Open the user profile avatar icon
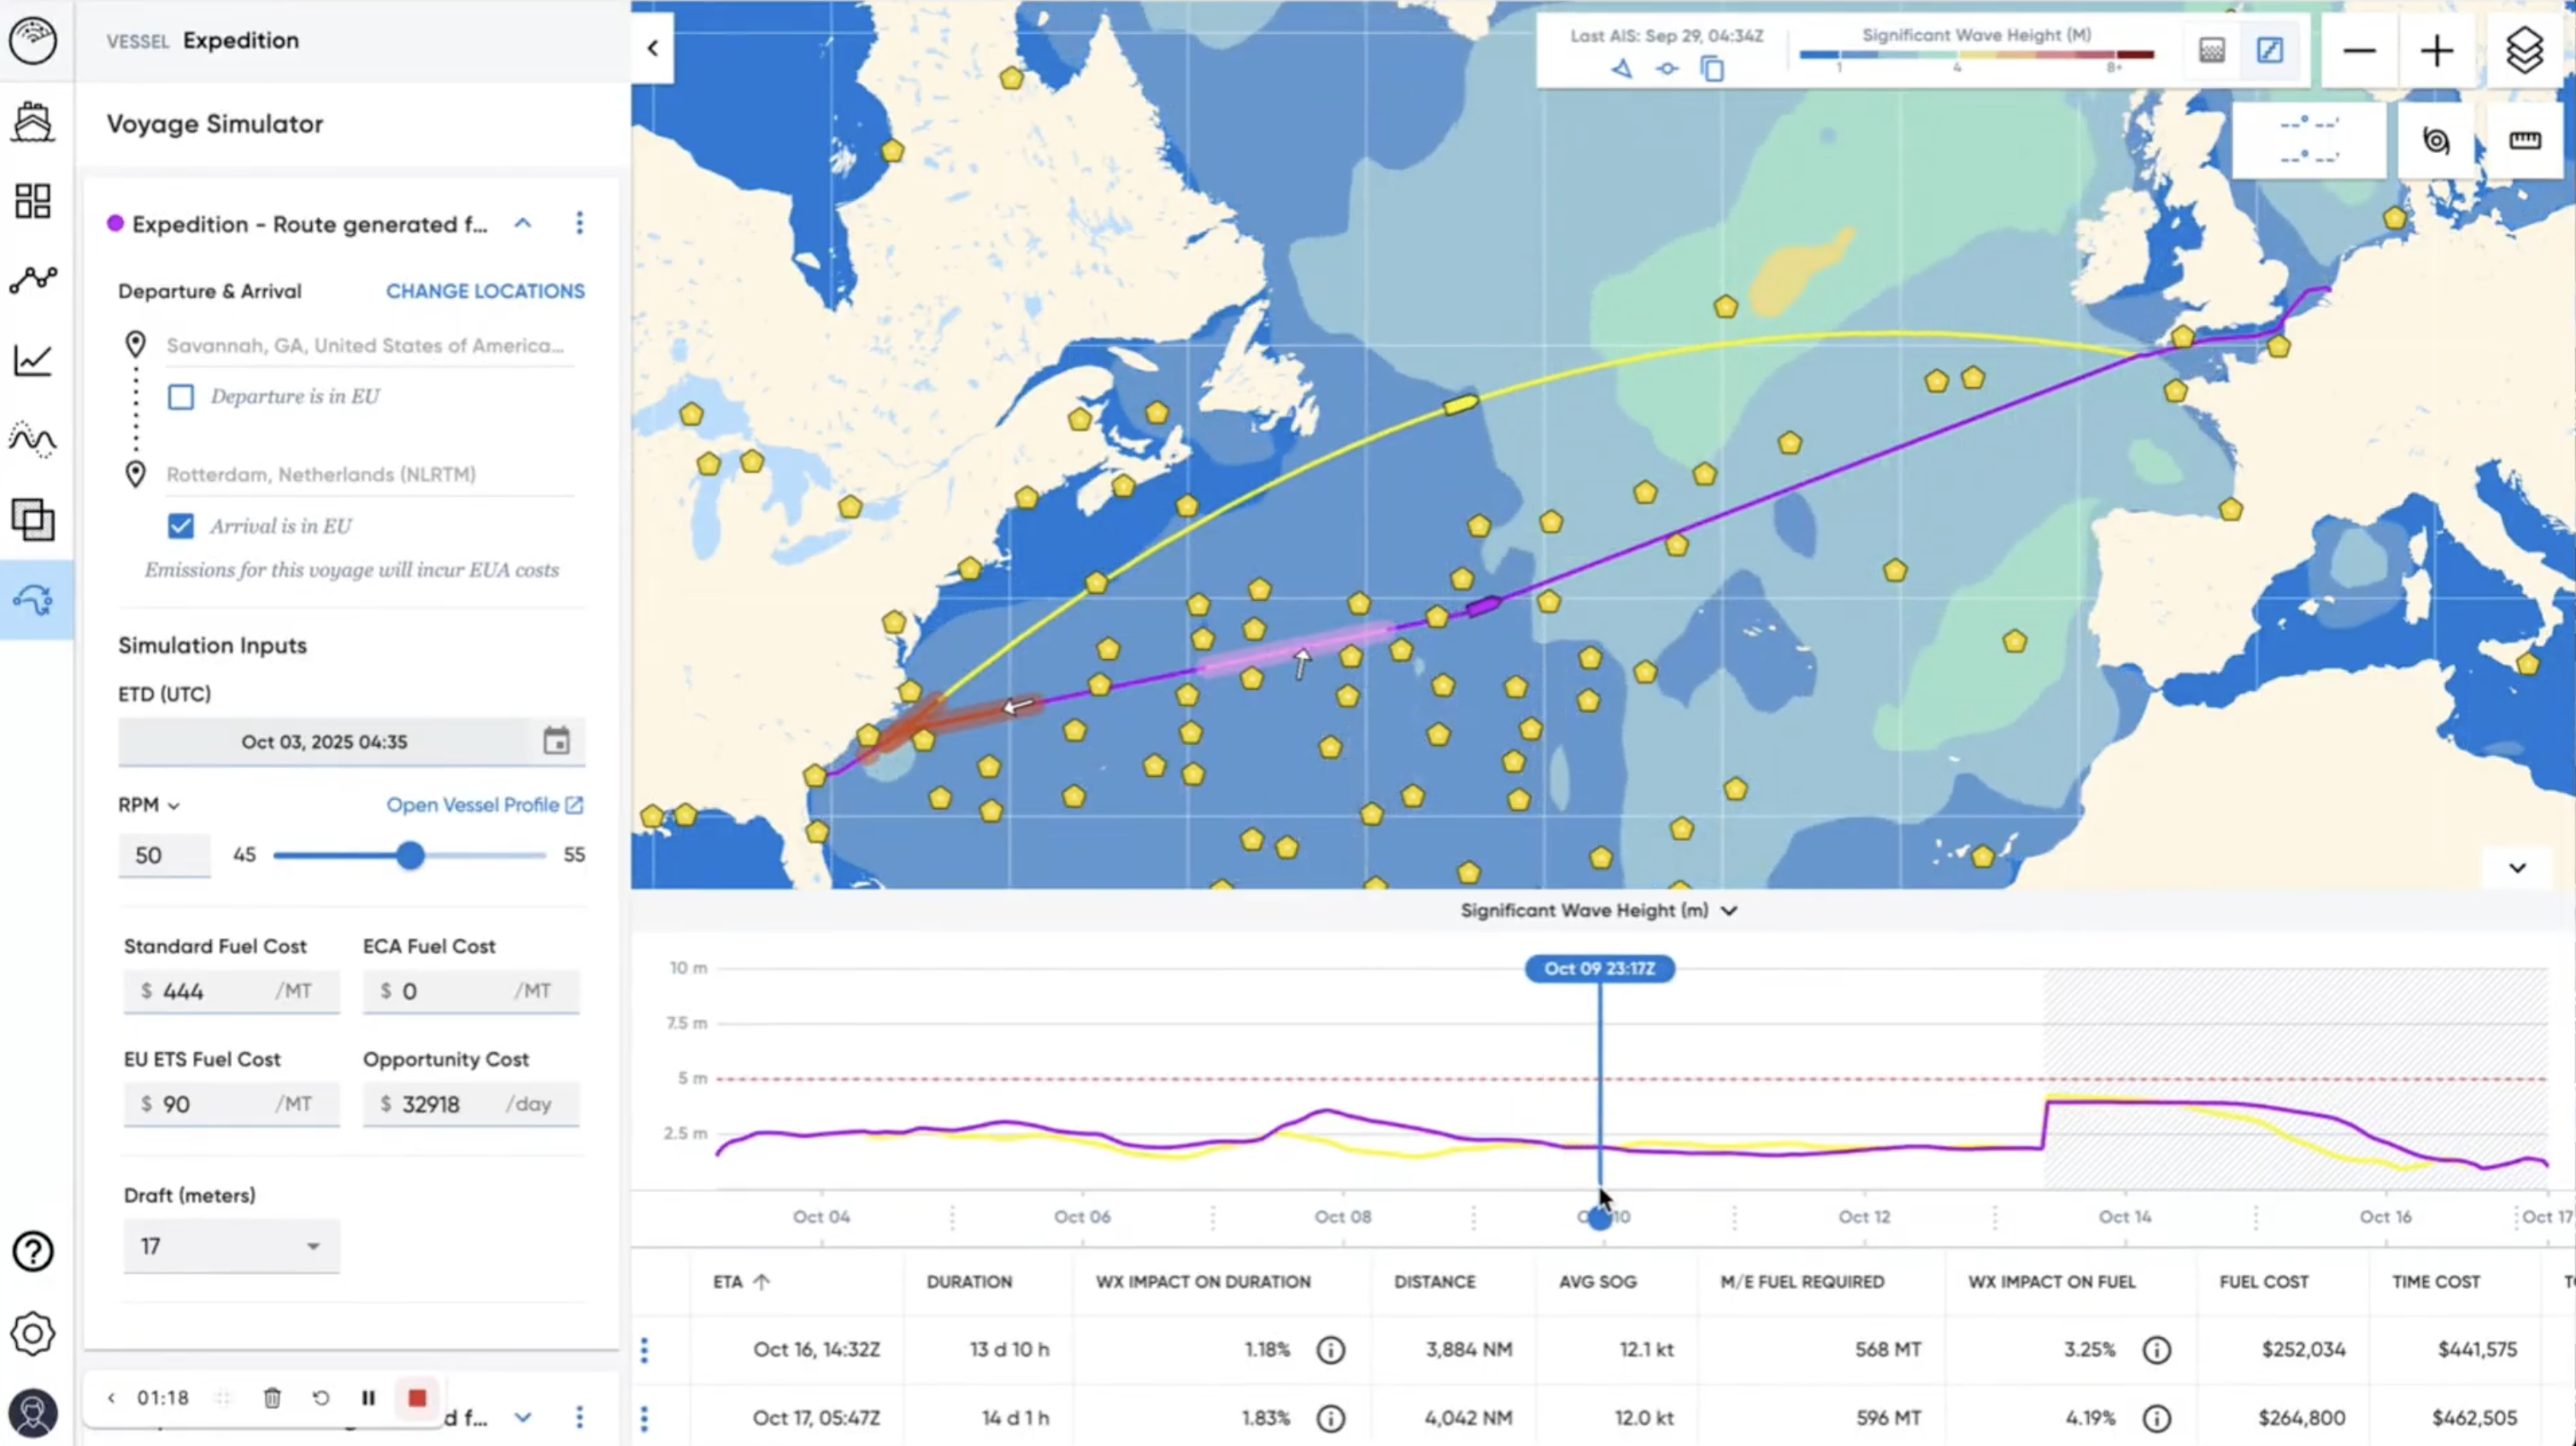Image resolution: width=2576 pixels, height=1446 pixels. pos(33,1414)
